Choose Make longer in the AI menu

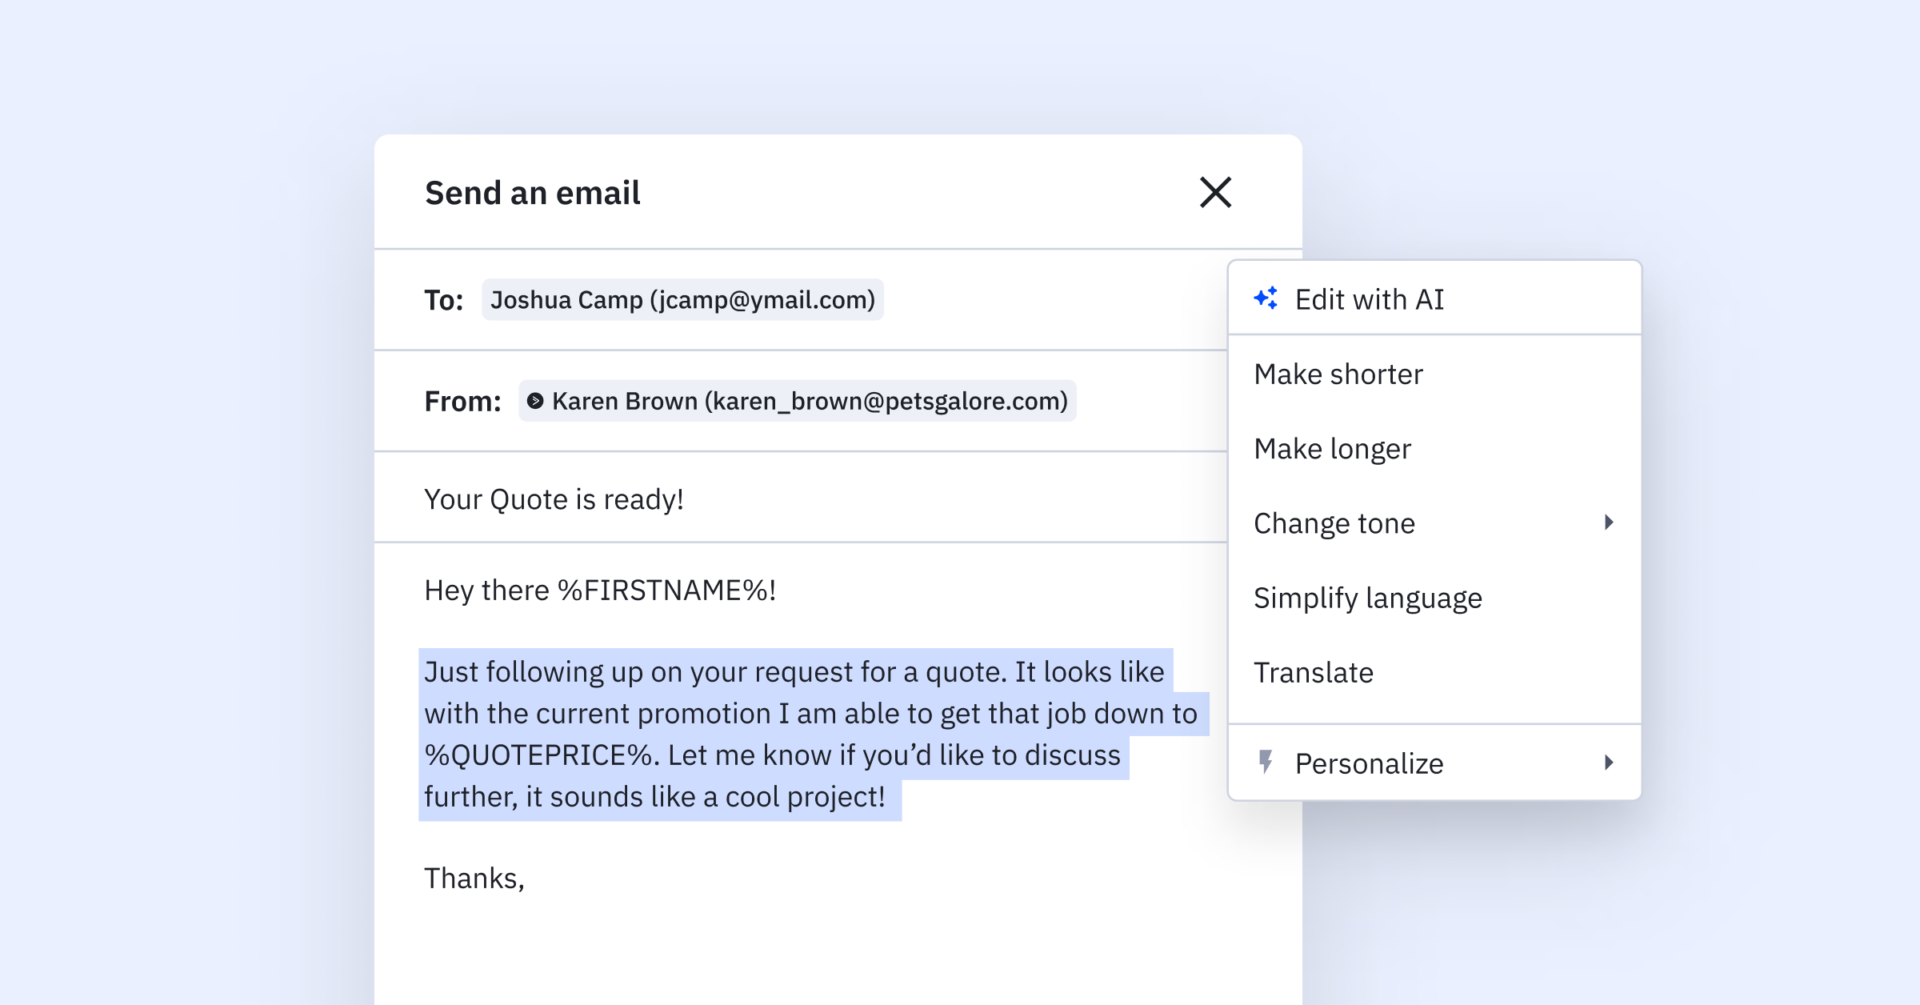[1332, 449]
